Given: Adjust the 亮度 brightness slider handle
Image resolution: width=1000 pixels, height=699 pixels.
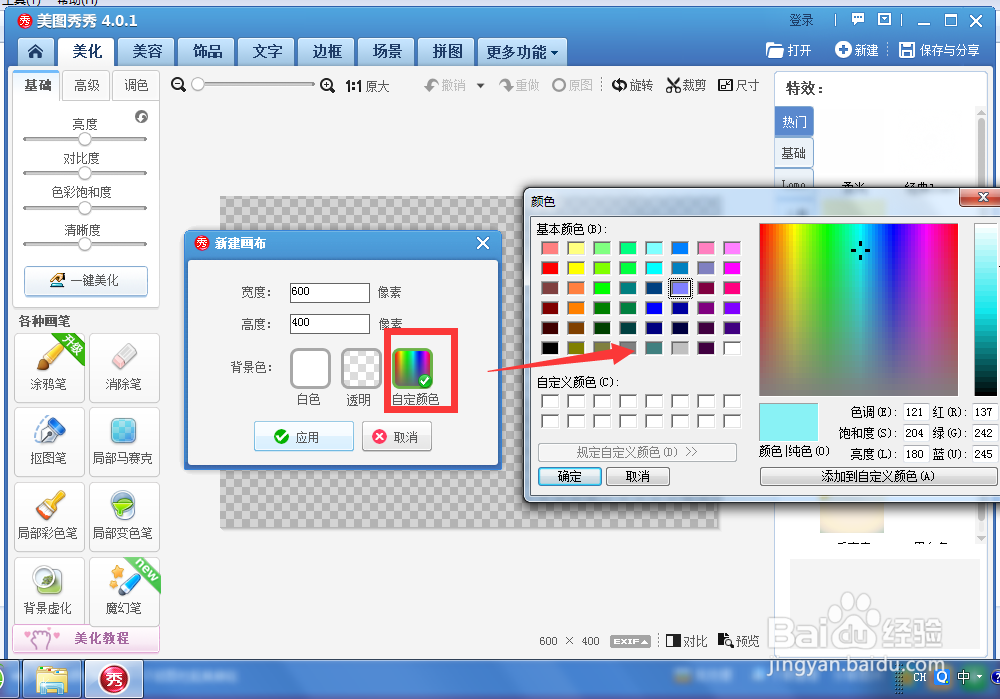Looking at the screenshot, I should click(x=85, y=139).
